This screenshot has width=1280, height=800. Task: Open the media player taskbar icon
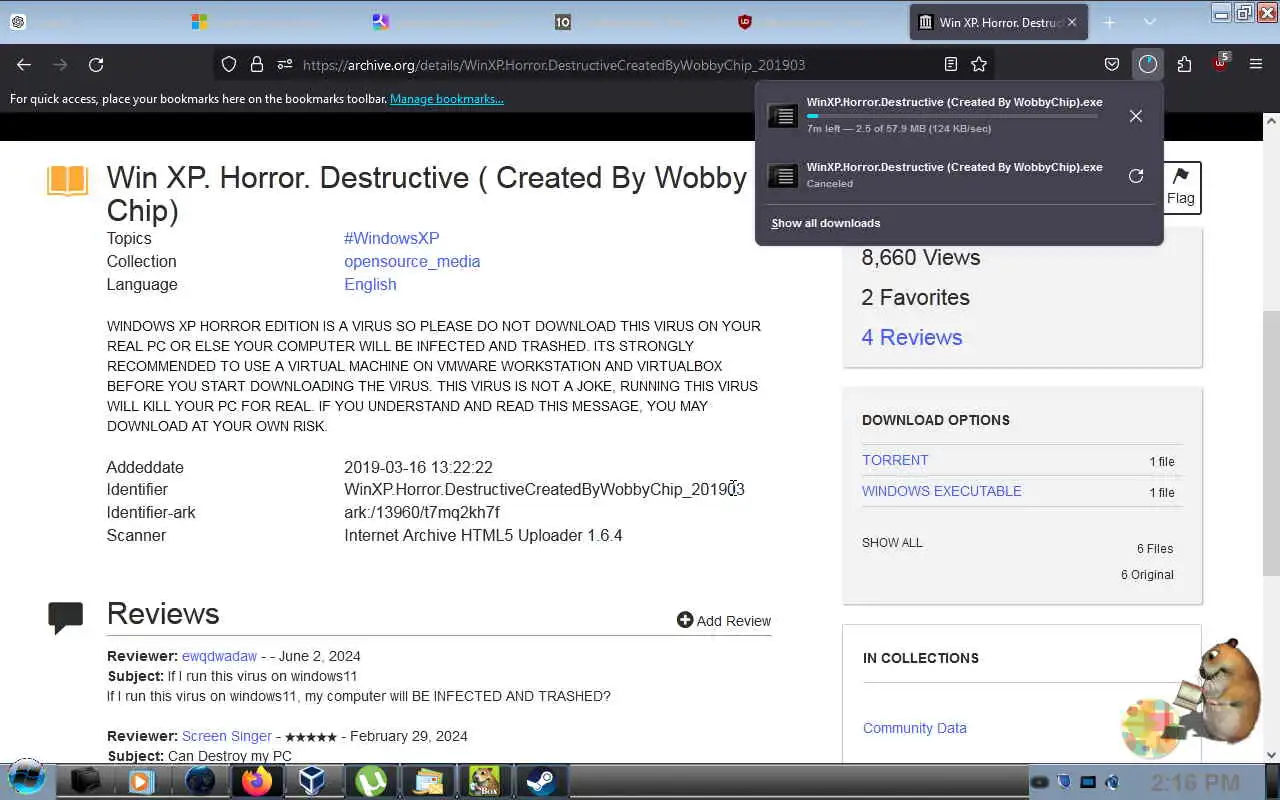(x=142, y=780)
